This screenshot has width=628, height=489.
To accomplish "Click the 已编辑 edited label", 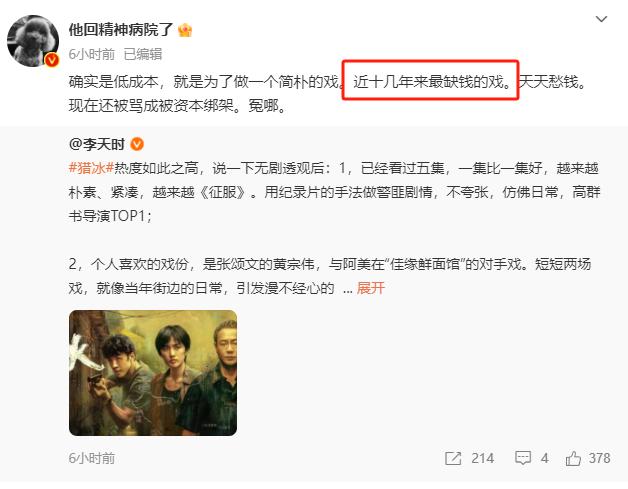I will pyautogui.click(x=143, y=54).
